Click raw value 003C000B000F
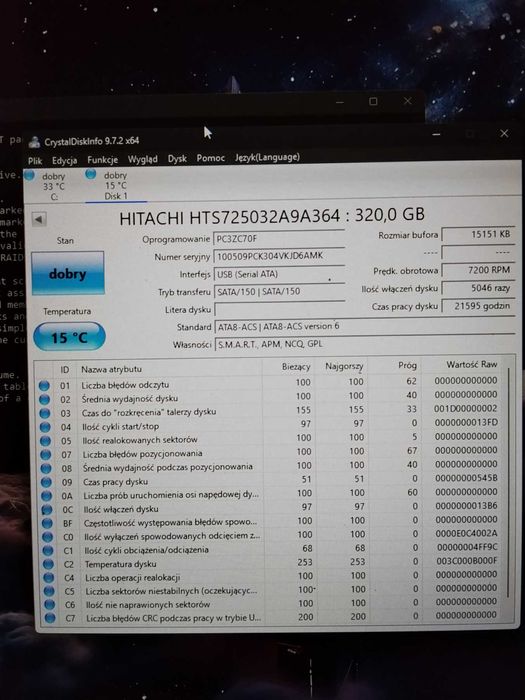This screenshot has width=525, height=700. [467, 561]
